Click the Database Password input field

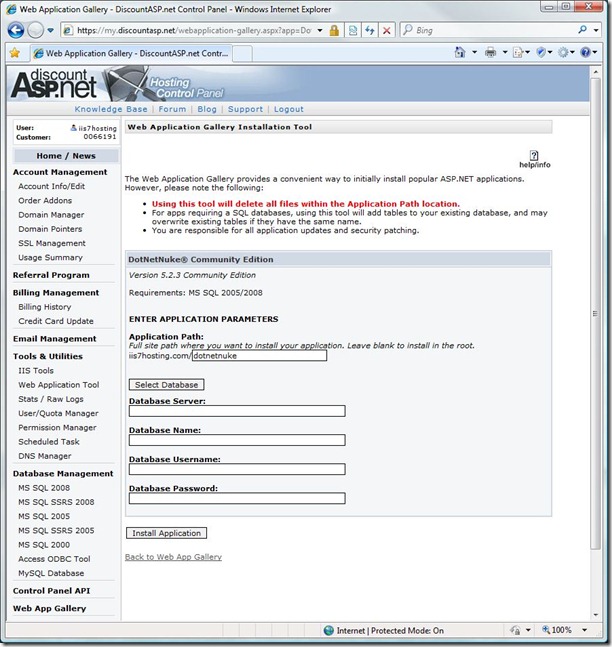(x=237, y=498)
